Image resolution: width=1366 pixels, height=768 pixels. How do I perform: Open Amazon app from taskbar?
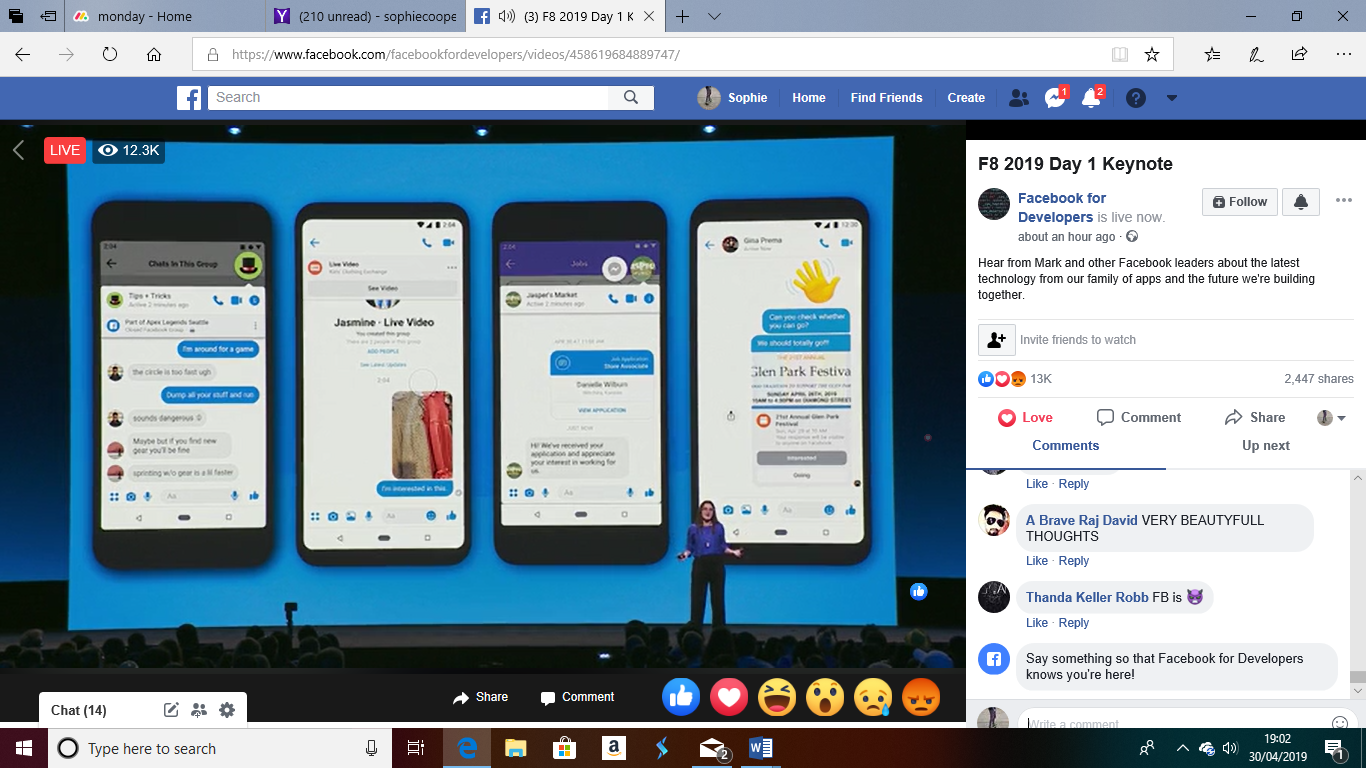tap(613, 748)
